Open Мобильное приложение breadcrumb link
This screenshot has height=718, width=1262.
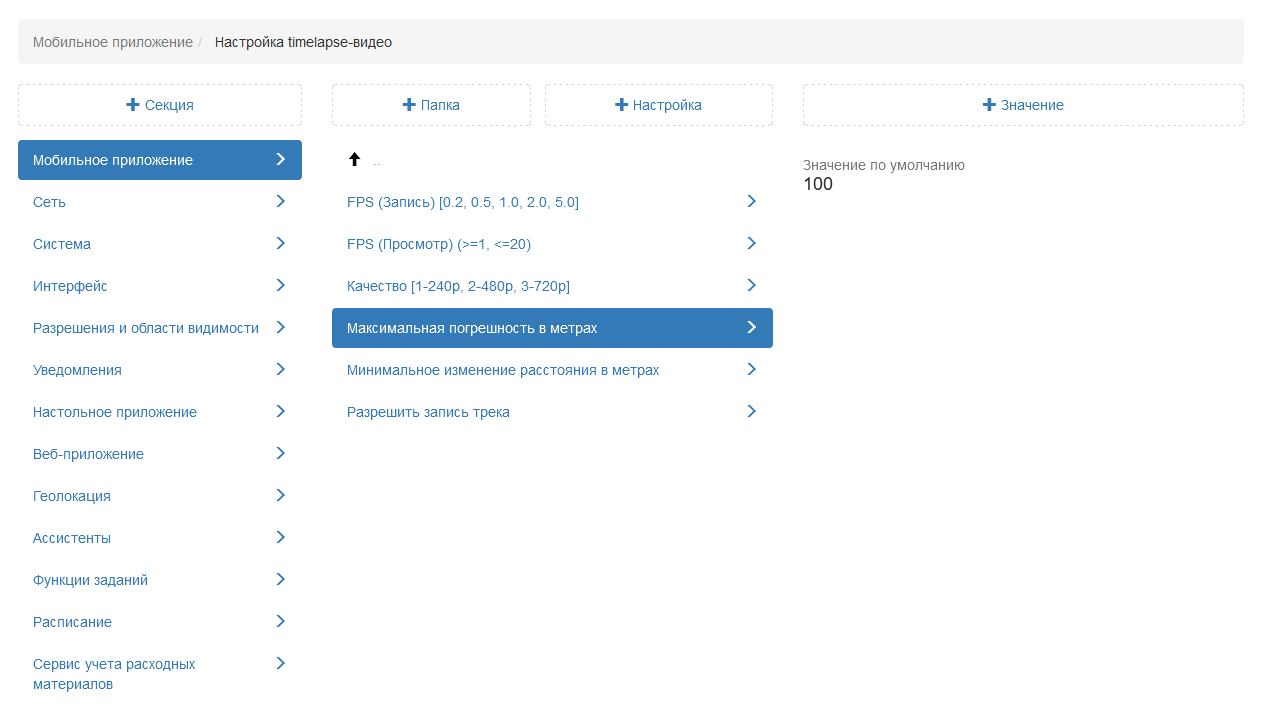click(112, 42)
